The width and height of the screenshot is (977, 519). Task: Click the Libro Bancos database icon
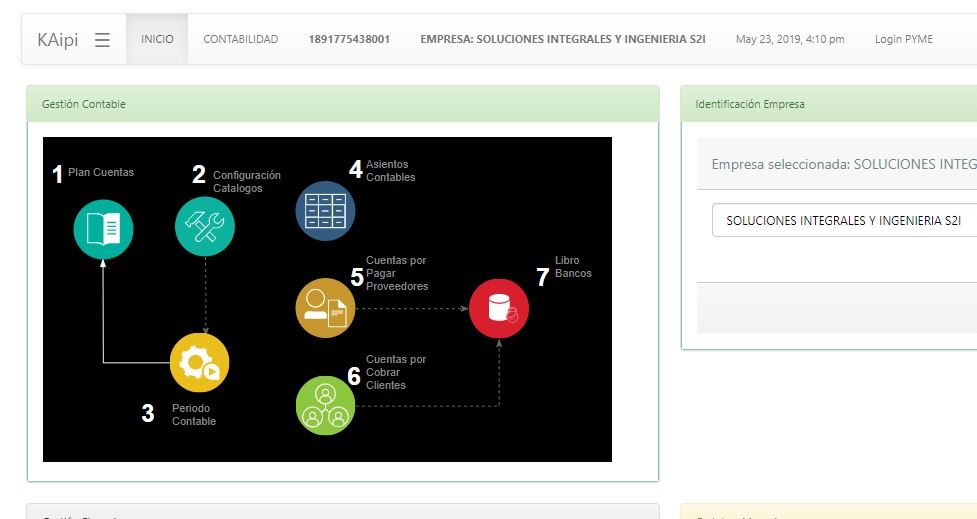[498, 308]
